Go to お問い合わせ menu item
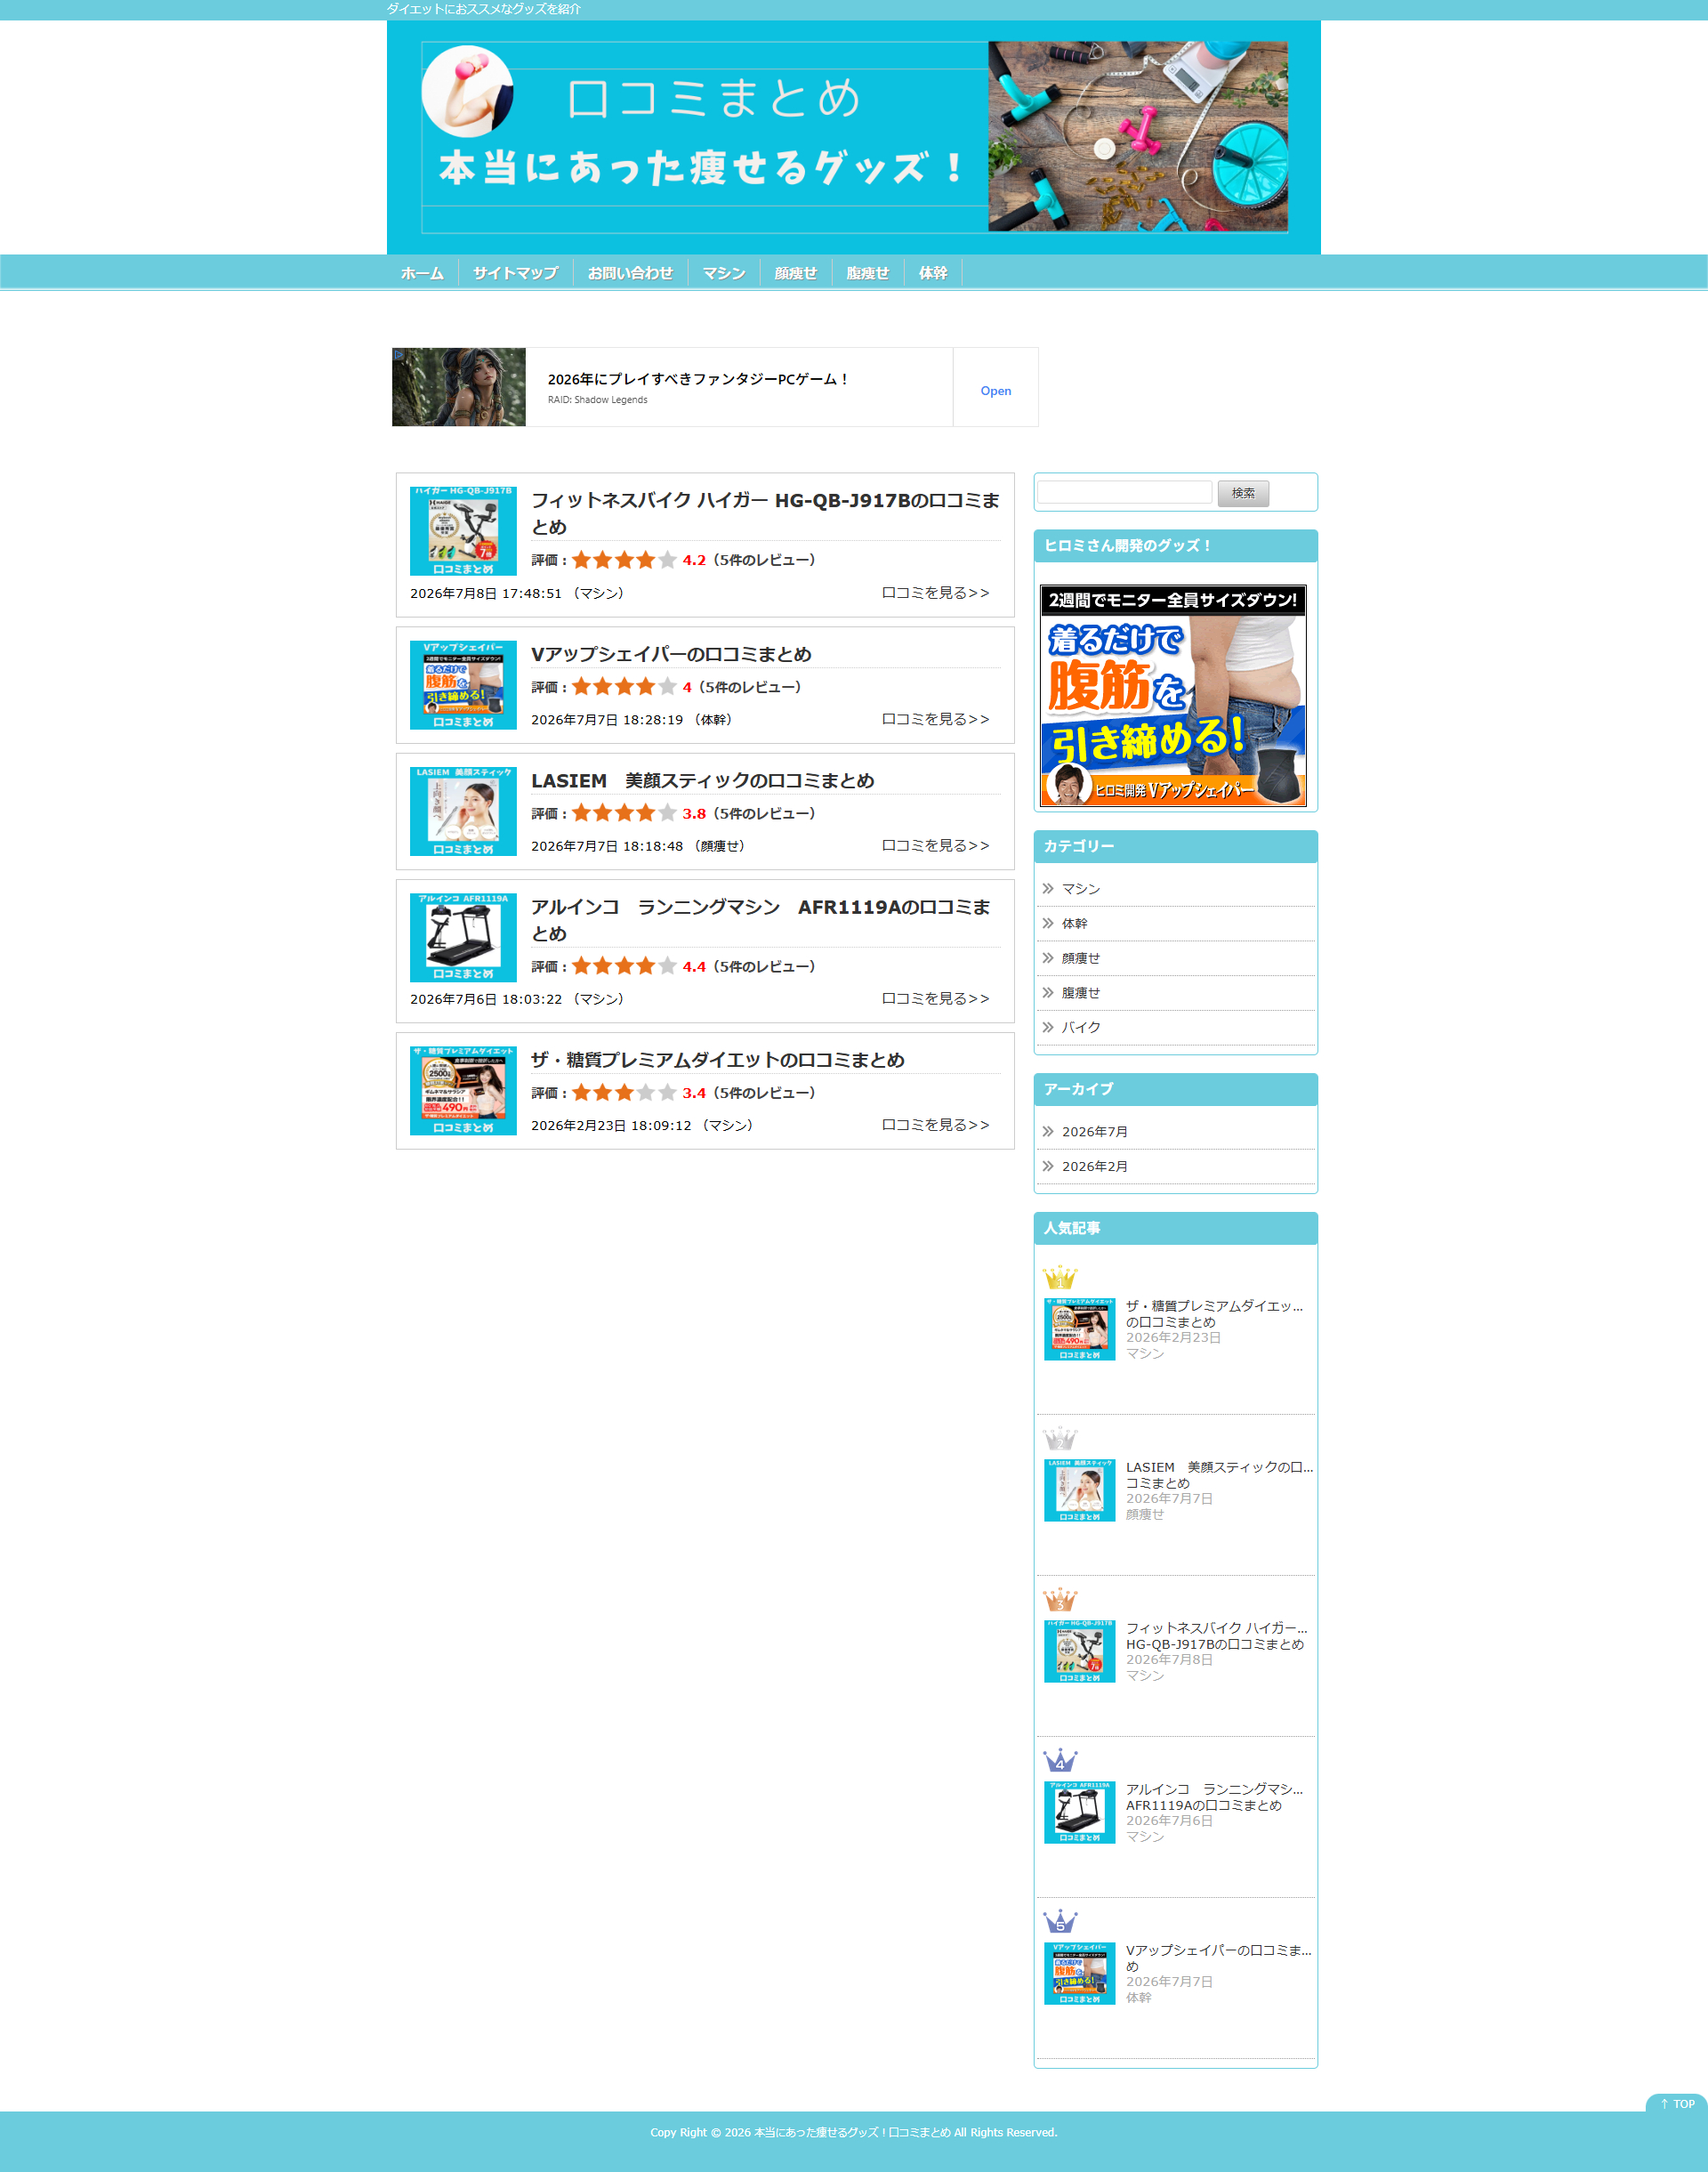 [x=630, y=273]
